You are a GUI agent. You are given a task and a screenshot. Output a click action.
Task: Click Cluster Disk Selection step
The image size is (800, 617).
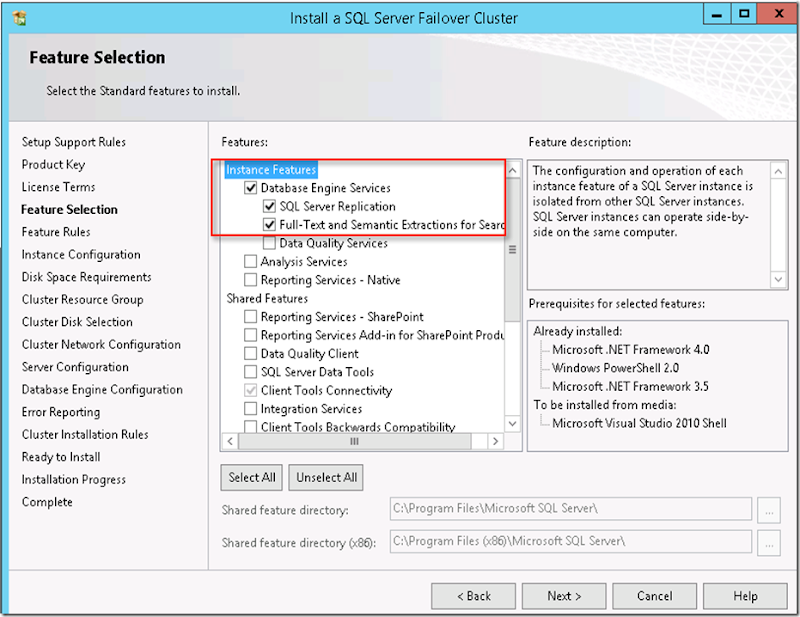point(77,322)
